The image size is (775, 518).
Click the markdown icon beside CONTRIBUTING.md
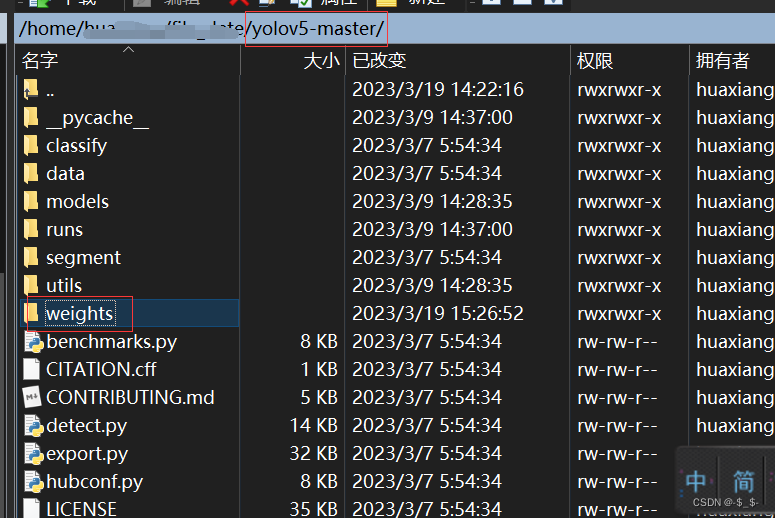click(x=32, y=397)
